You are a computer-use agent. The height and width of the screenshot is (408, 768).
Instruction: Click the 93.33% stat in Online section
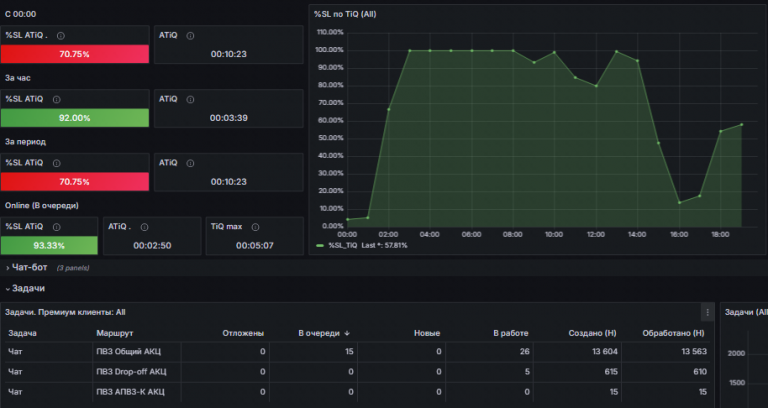49,245
